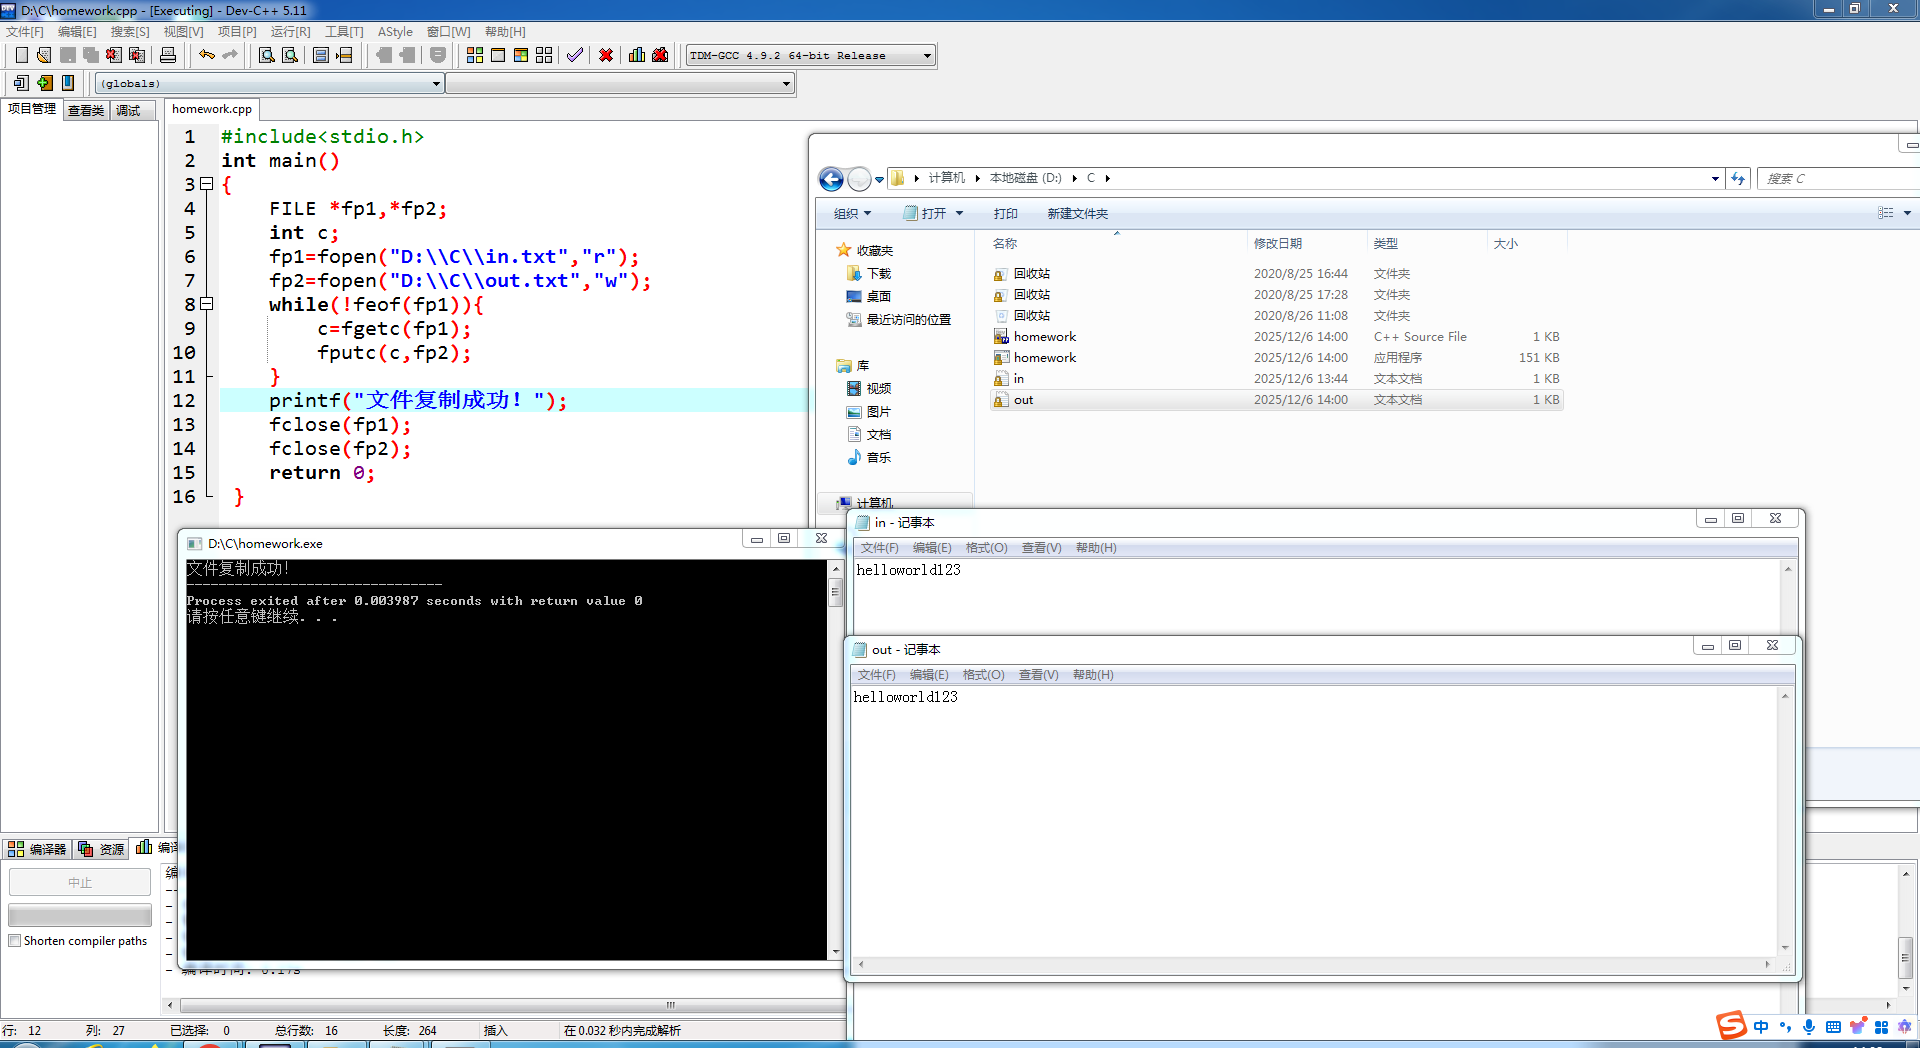The height and width of the screenshot is (1048, 1920).
Task: Click the purple Syntax Check checkmark icon
Action: (575, 55)
